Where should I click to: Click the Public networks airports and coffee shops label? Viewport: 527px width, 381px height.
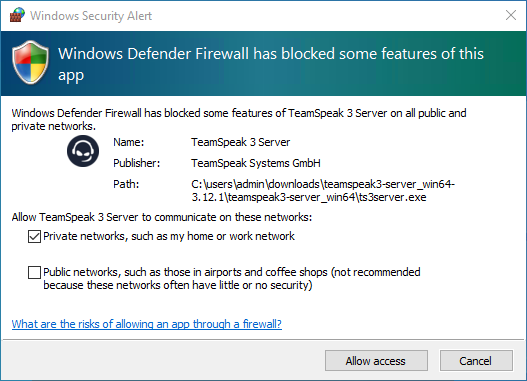[232, 279]
